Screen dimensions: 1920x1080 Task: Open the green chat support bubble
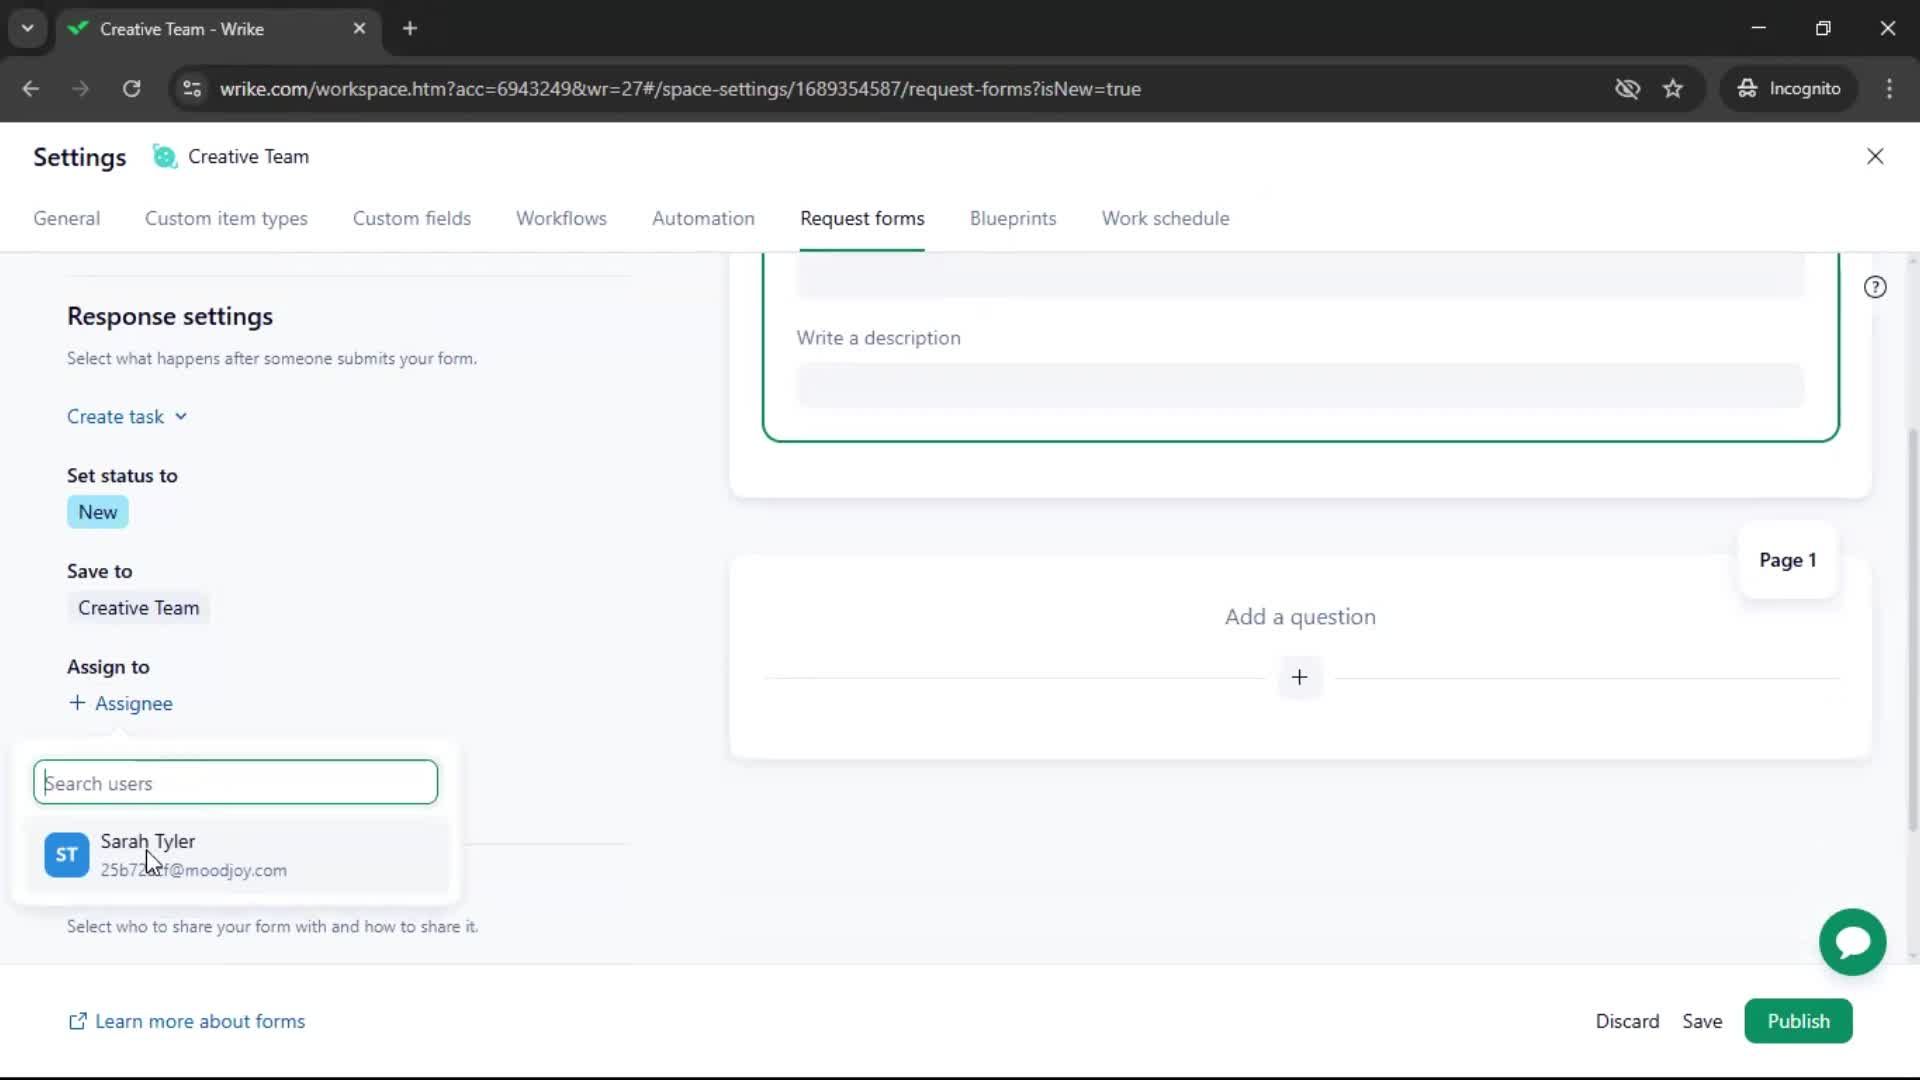pyautogui.click(x=1852, y=942)
